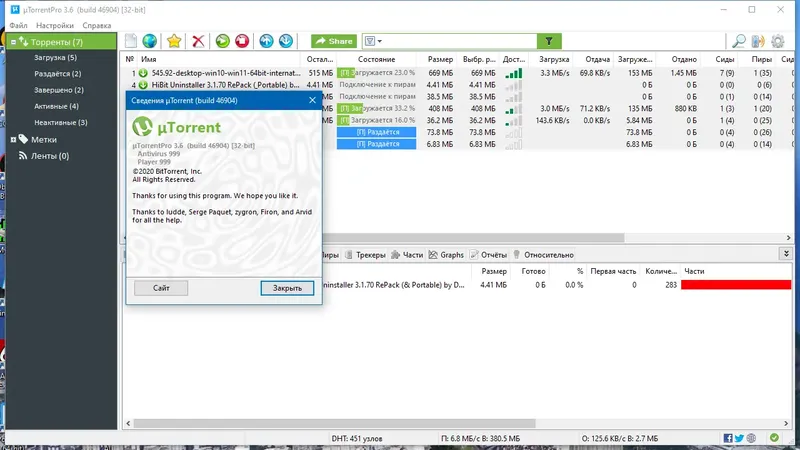800x450 pixels.
Task: Click the globe icon in status bar
Action: [x=751, y=438]
